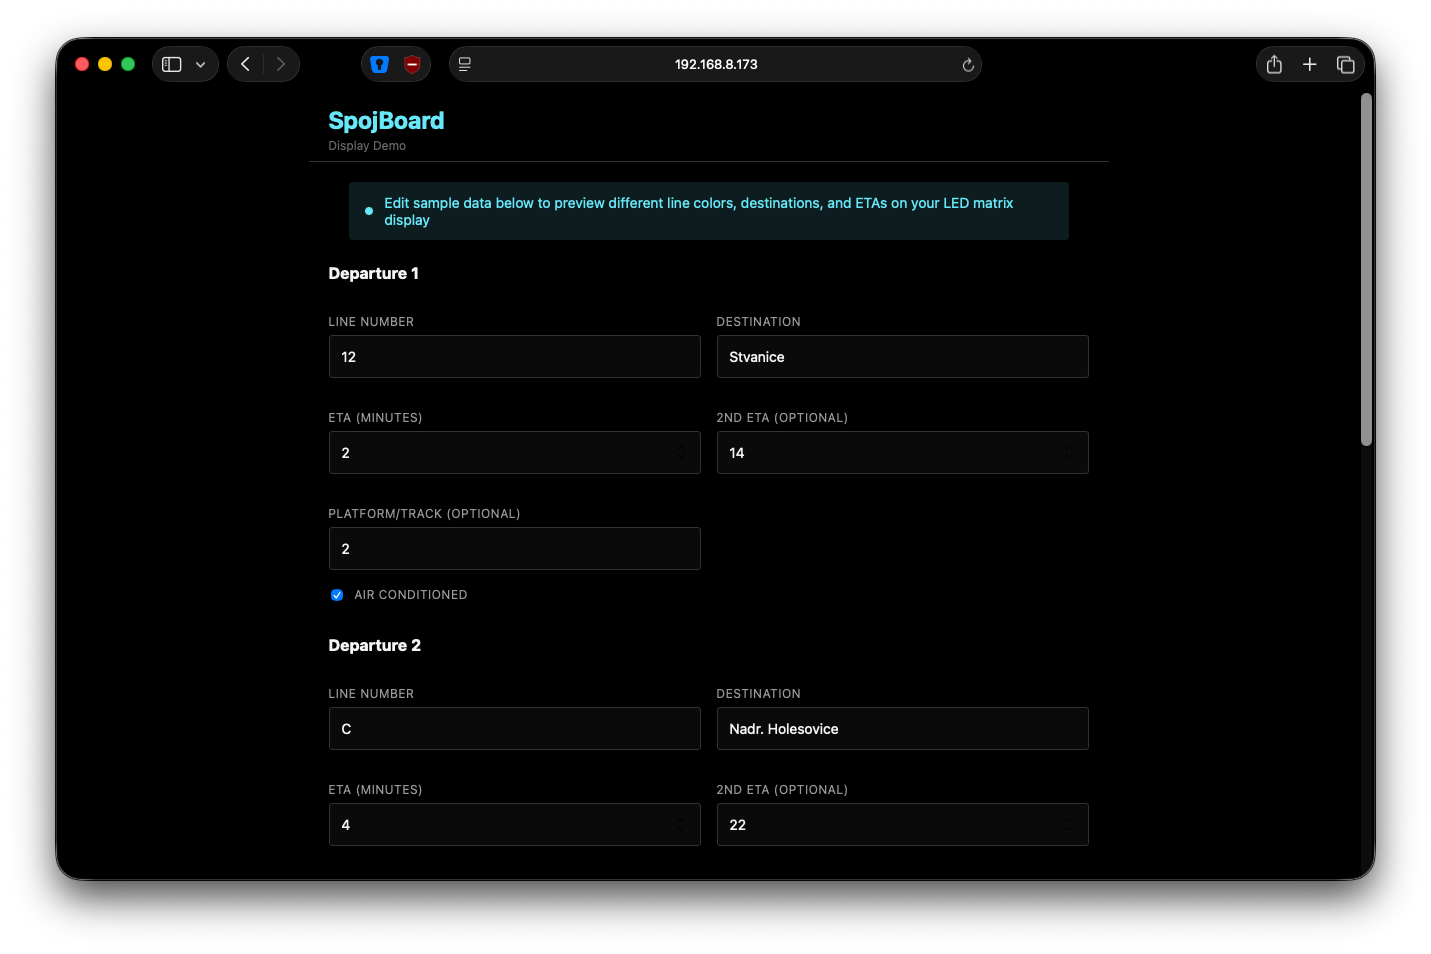This screenshot has width=1431, height=954.
Task: Click the Departure 2 2nd ETA stepper
Action: pyautogui.click(x=1068, y=825)
